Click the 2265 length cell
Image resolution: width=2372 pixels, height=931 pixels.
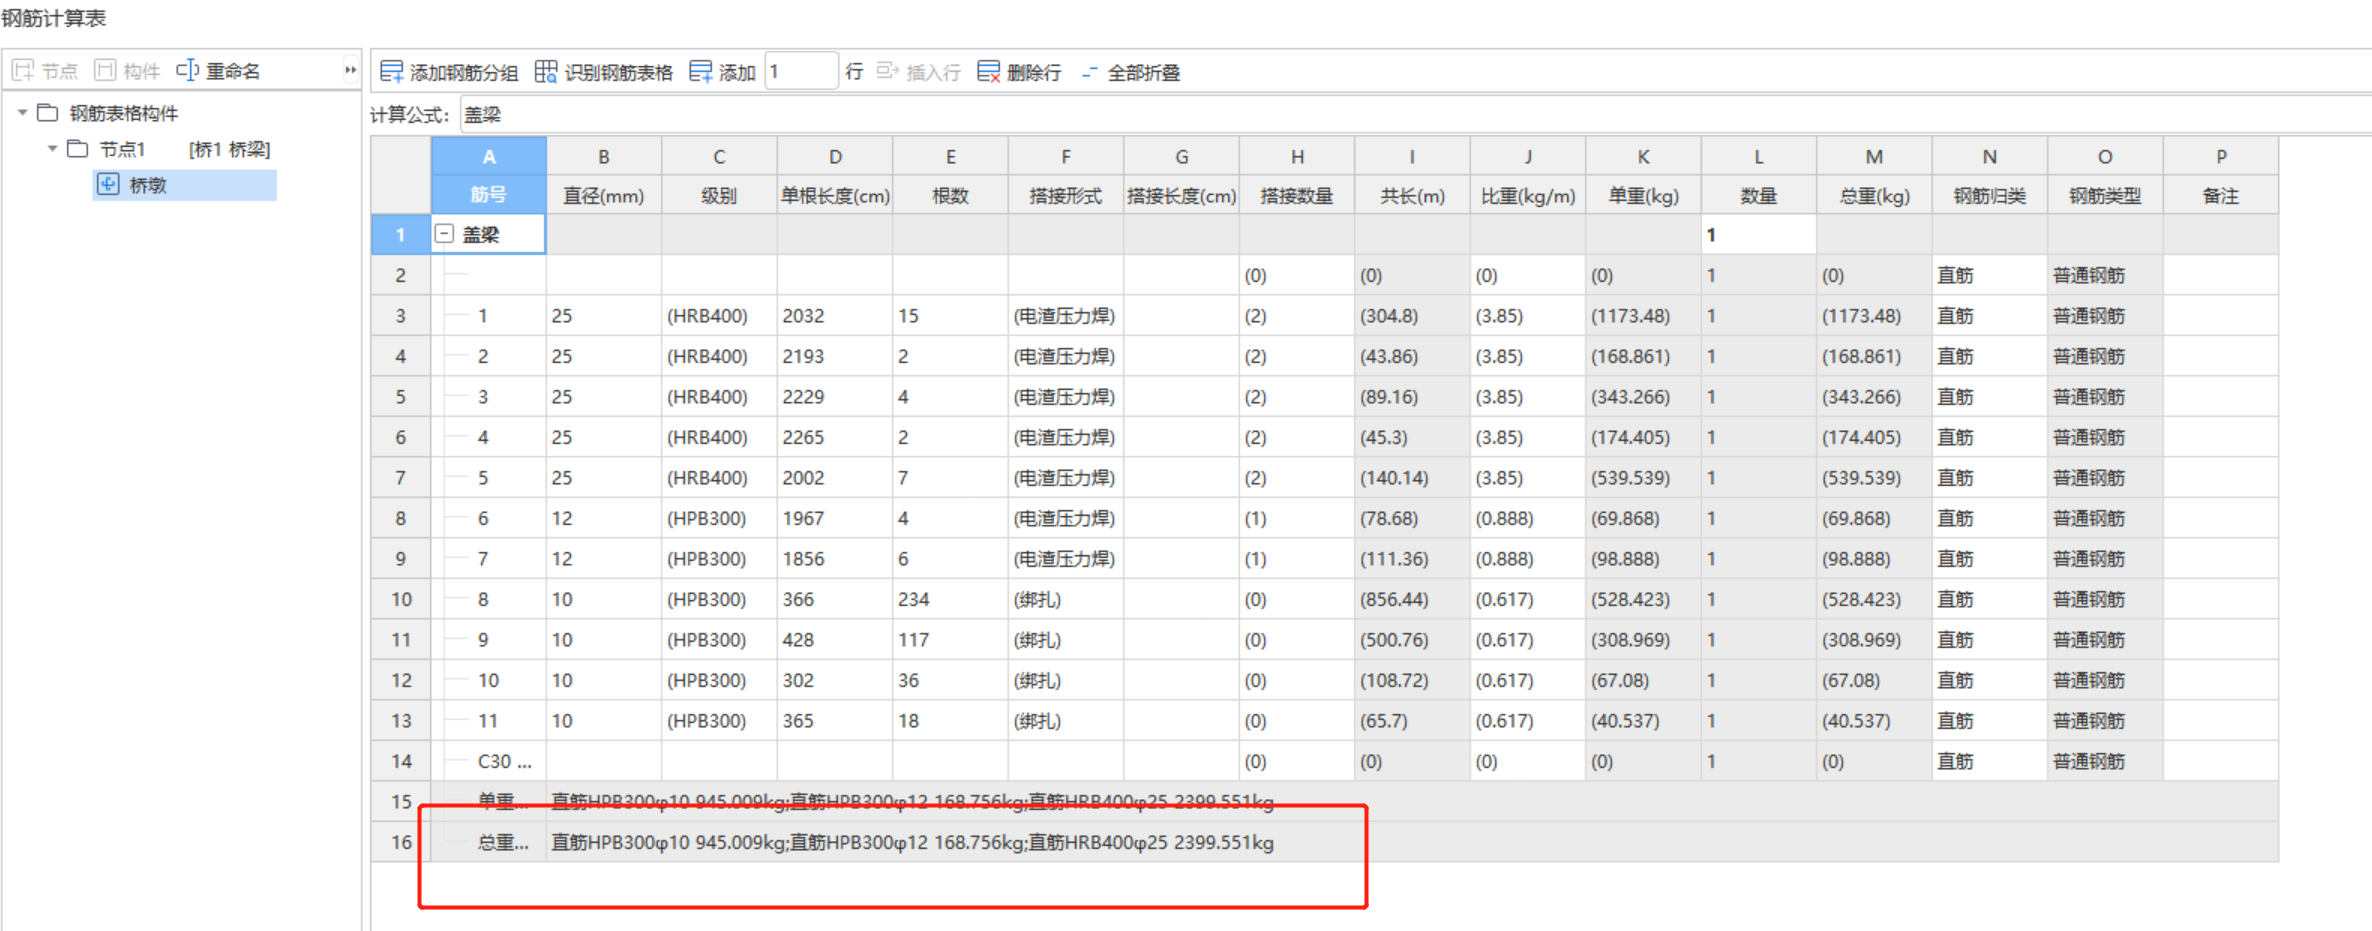click(x=835, y=437)
